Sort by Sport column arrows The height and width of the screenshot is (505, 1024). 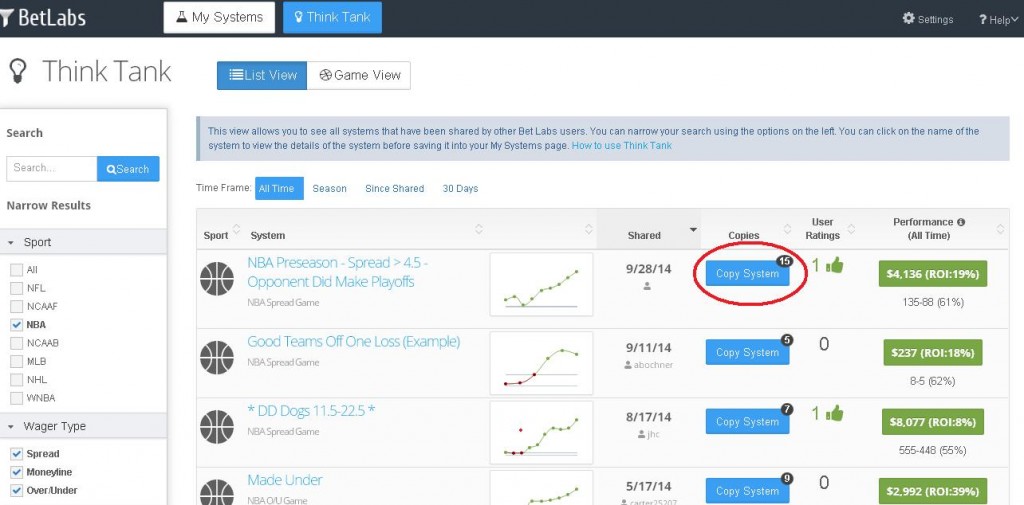click(x=236, y=229)
